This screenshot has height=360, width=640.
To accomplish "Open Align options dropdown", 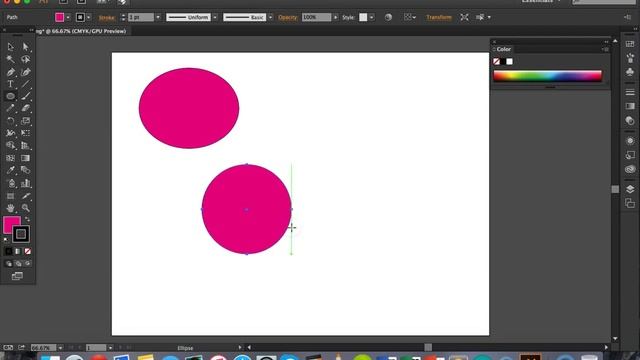I will pyautogui.click(x=410, y=17).
